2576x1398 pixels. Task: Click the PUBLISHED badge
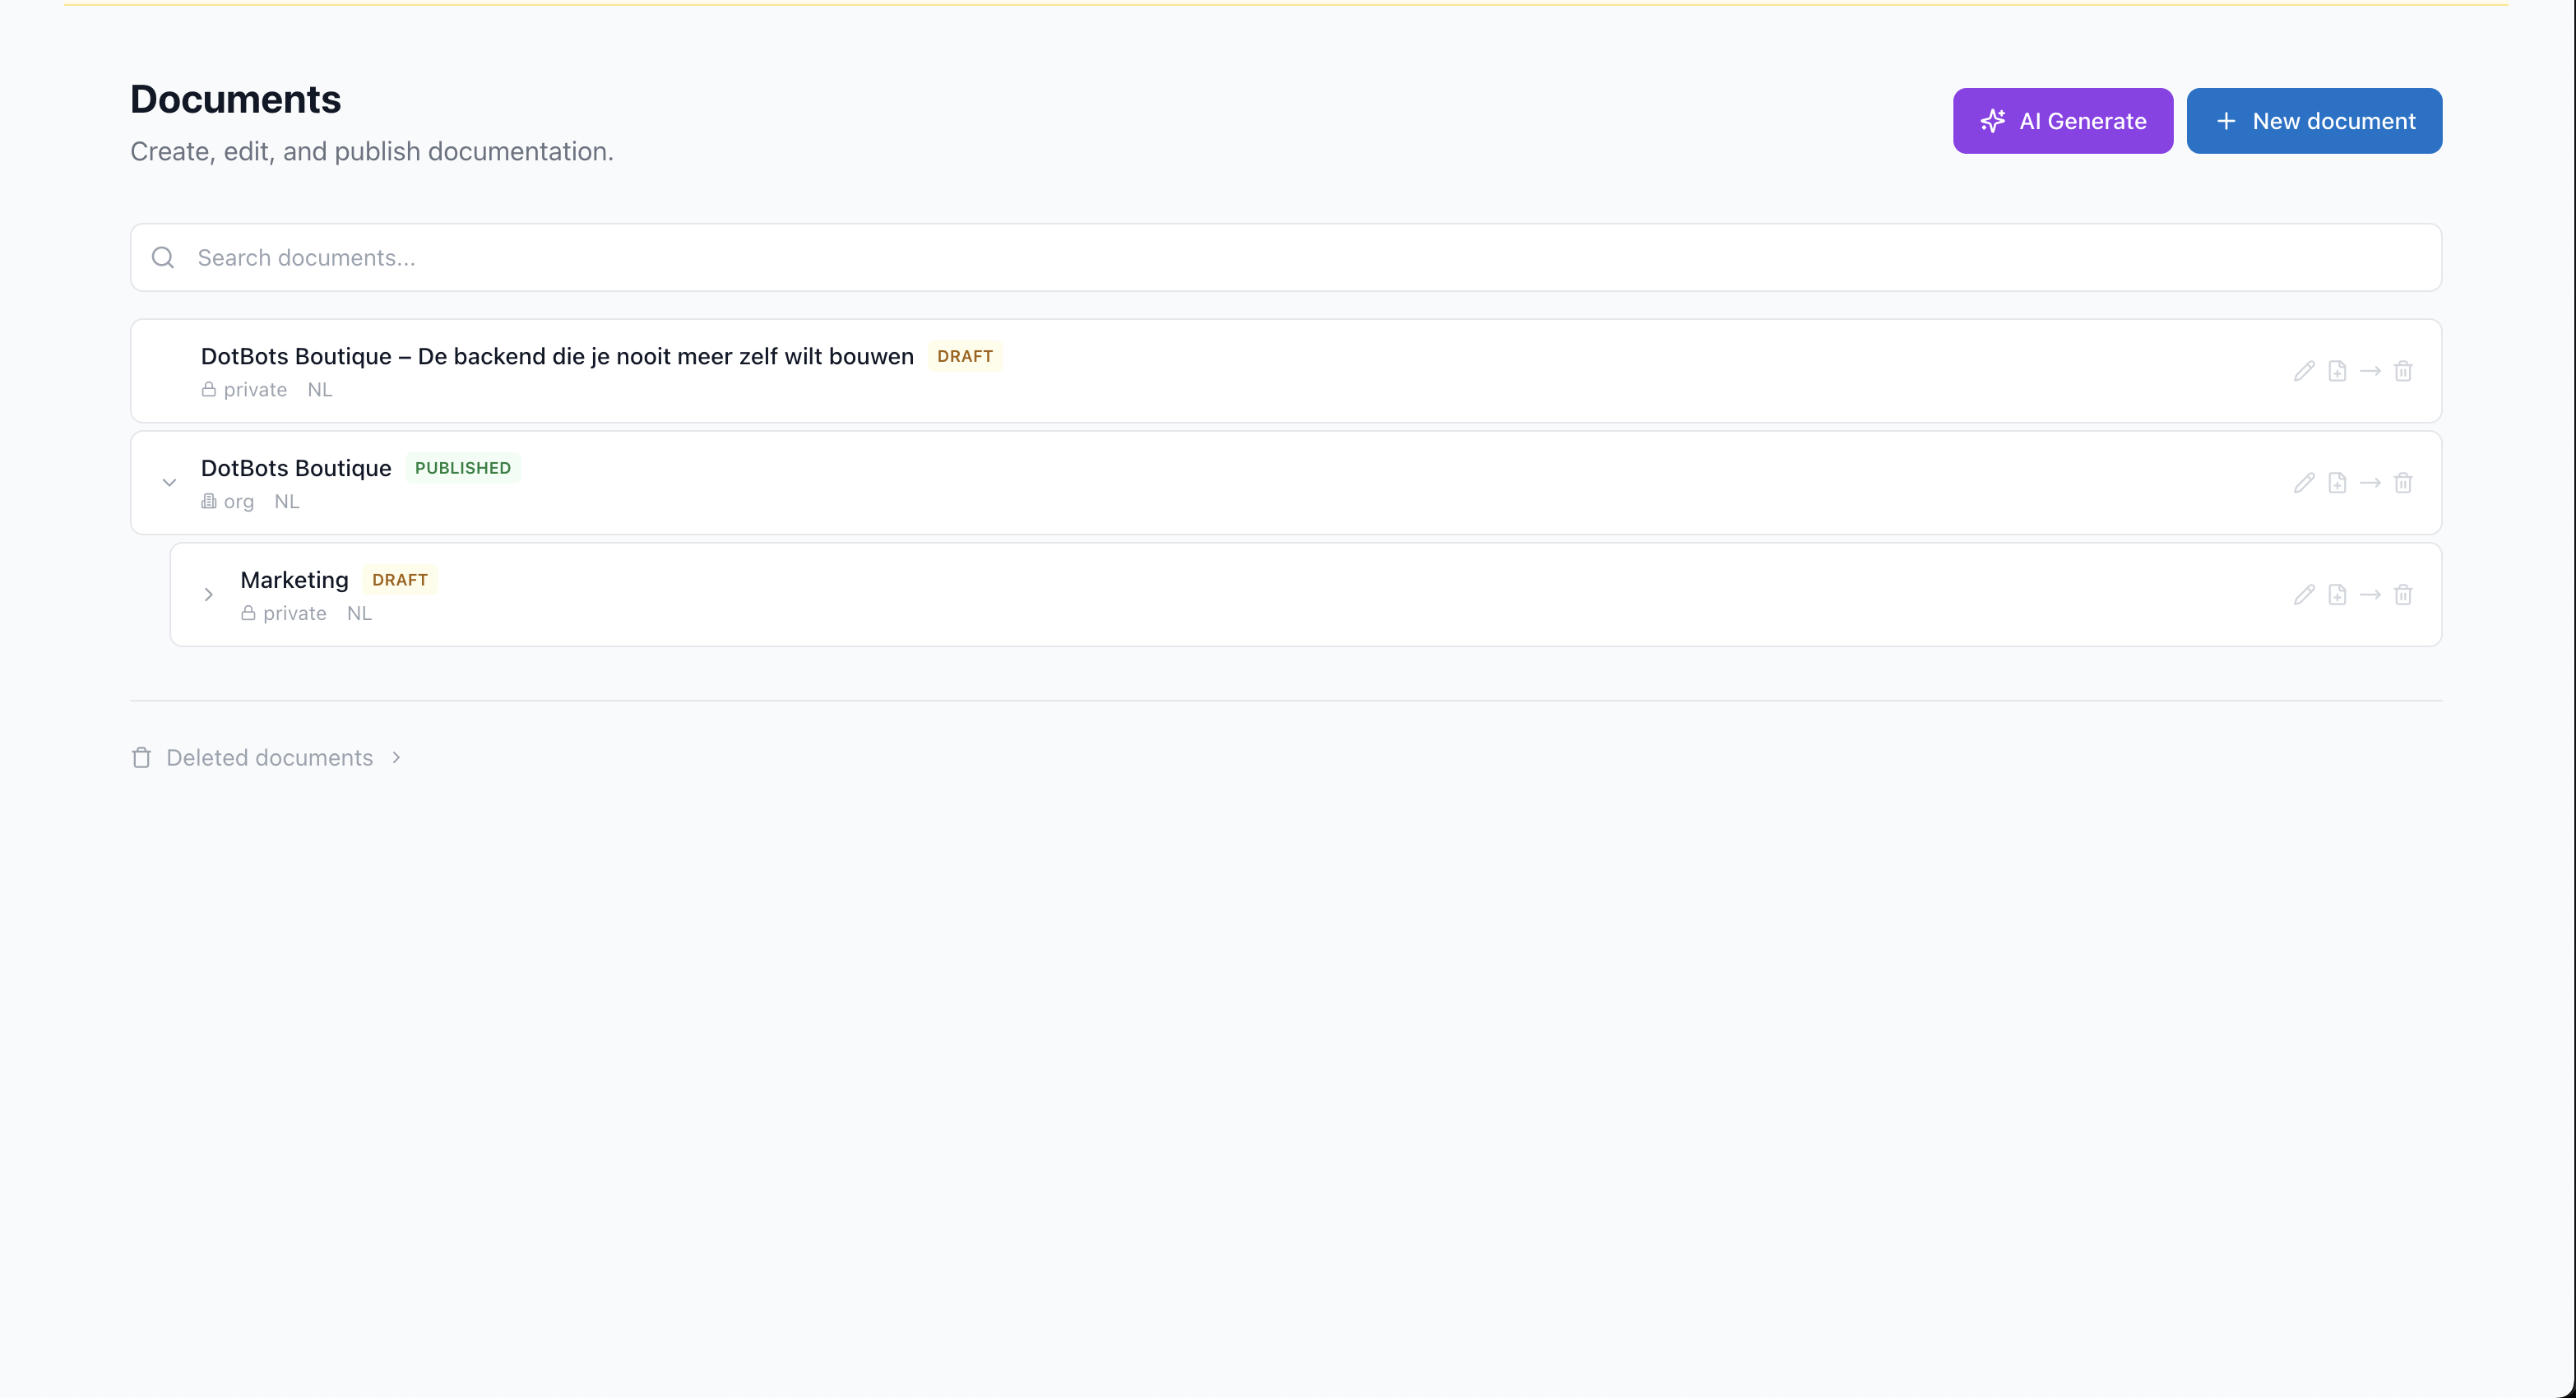pyautogui.click(x=463, y=468)
